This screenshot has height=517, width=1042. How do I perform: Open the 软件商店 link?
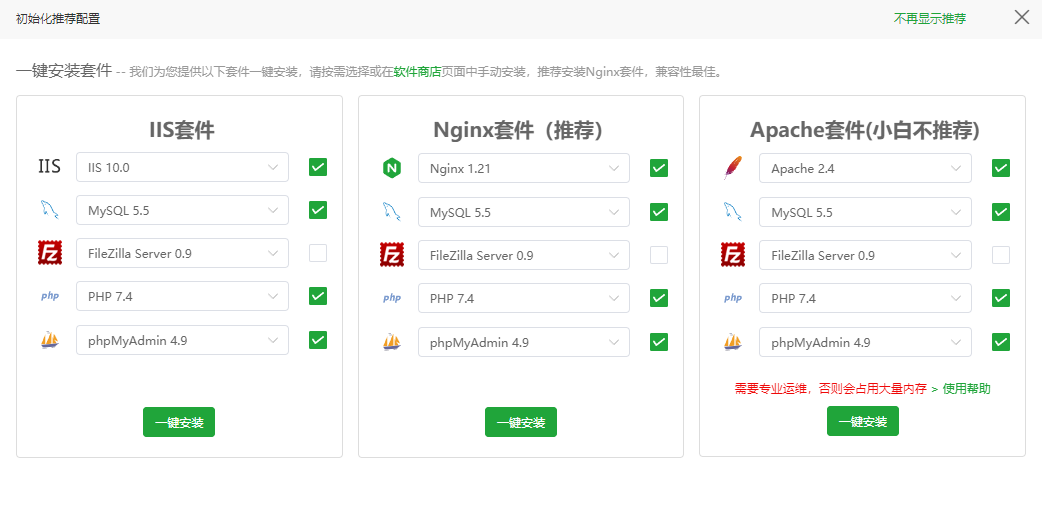(x=417, y=72)
